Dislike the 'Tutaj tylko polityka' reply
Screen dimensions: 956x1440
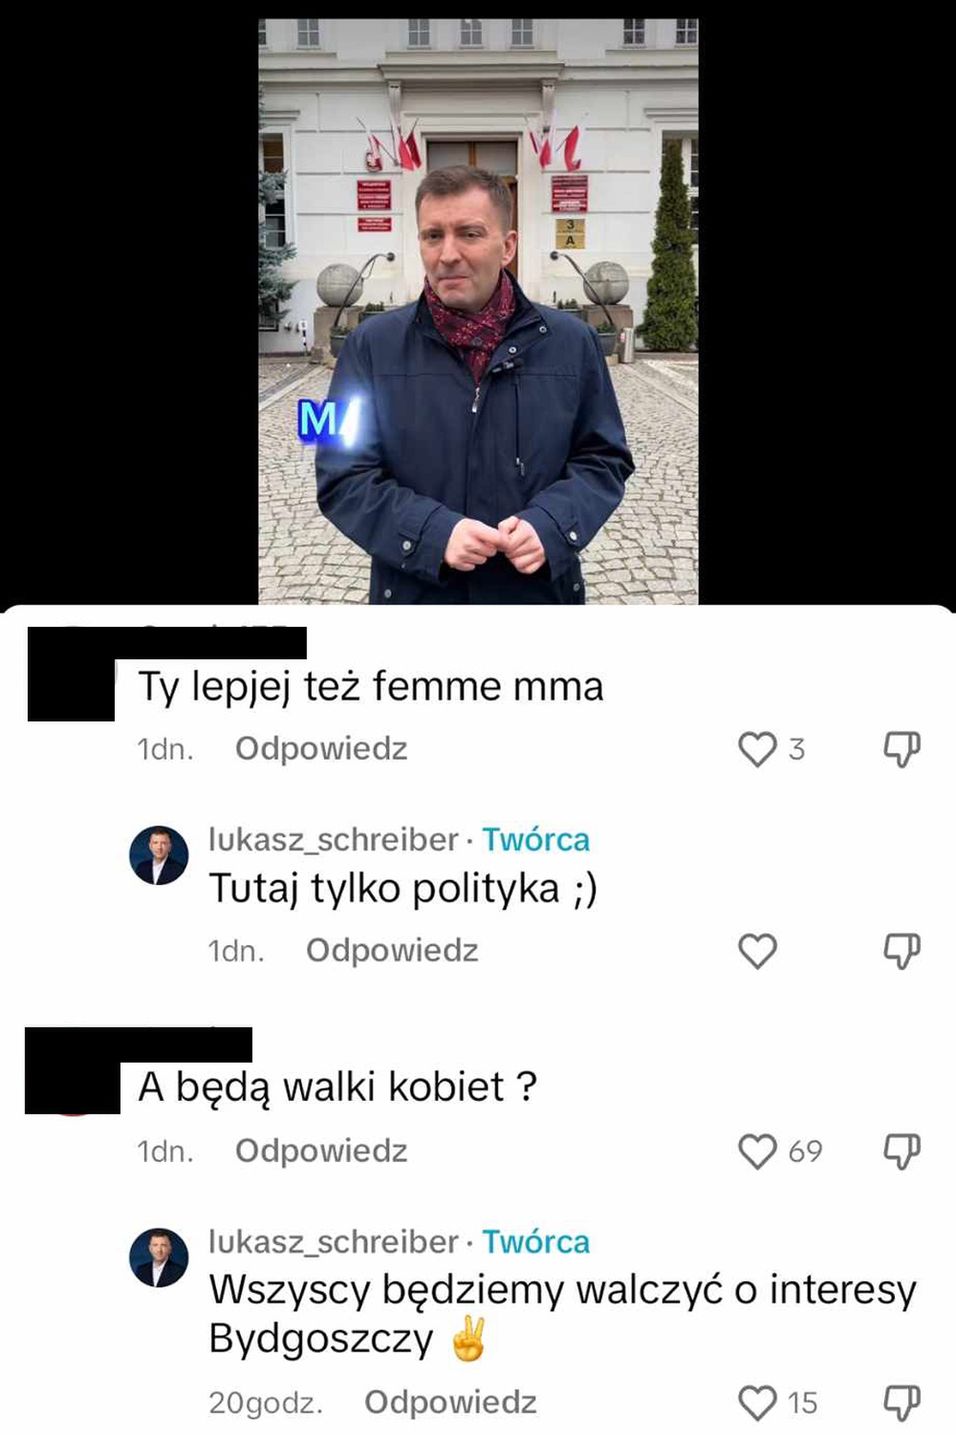coord(902,951)
